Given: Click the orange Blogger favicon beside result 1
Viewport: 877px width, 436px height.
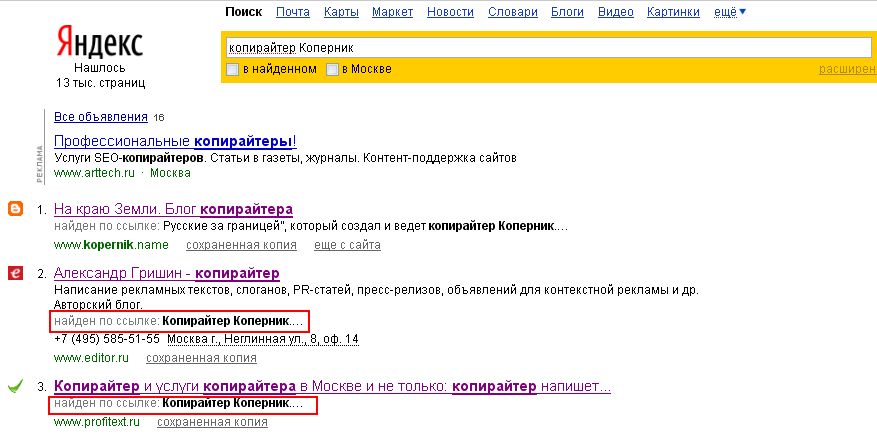Looking at the screenshot, I should [x=16, y=208].
